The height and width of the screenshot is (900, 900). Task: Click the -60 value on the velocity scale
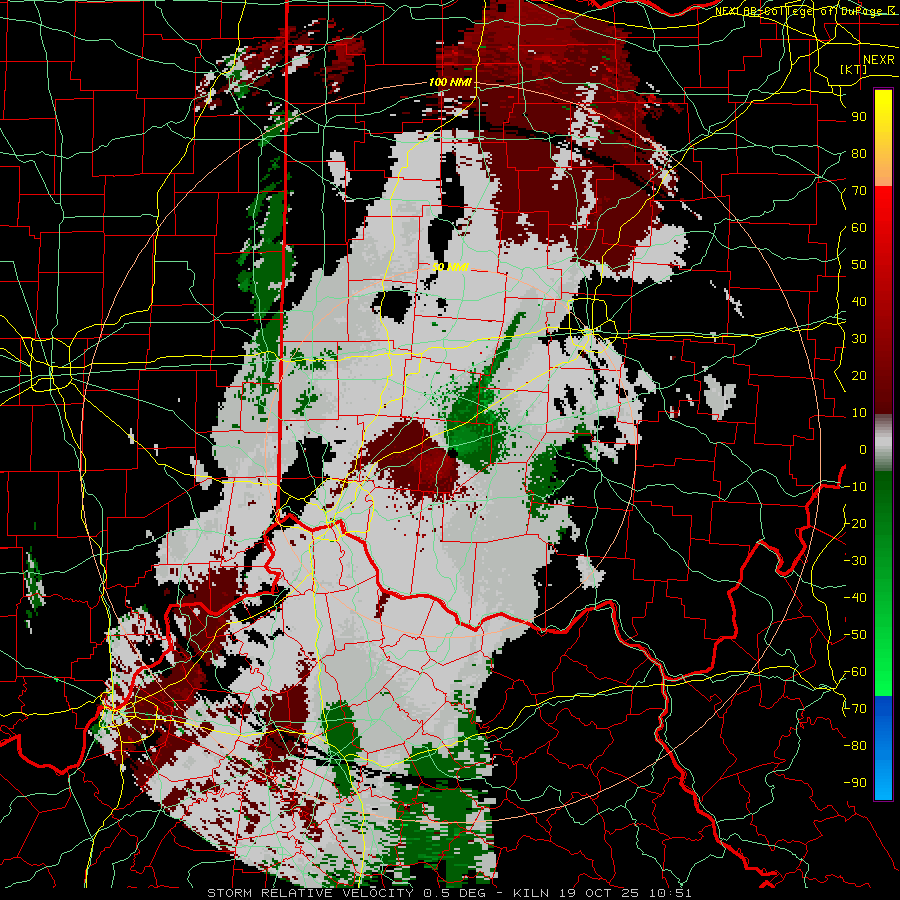(855, 672)
